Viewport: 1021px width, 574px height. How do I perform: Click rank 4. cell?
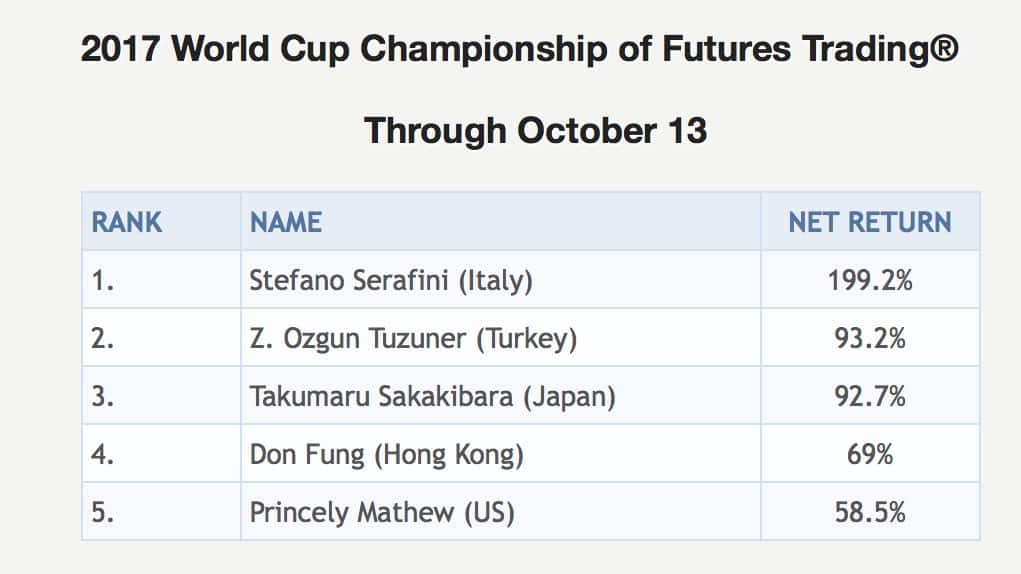[104, 455]
